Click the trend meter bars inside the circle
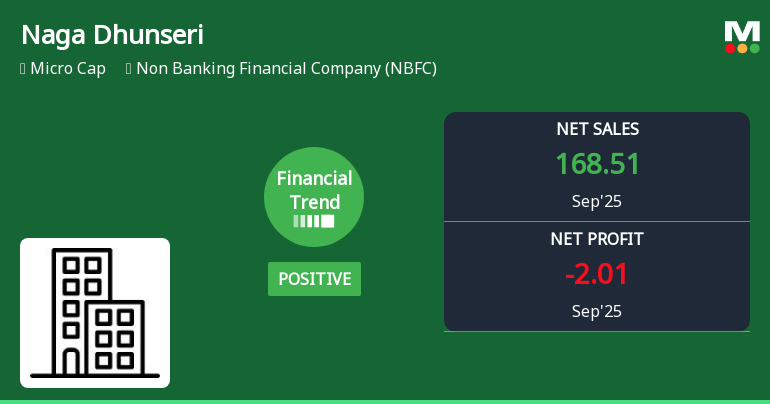The height and width of the screenshot is (404, 770). (x=314, y=221)
